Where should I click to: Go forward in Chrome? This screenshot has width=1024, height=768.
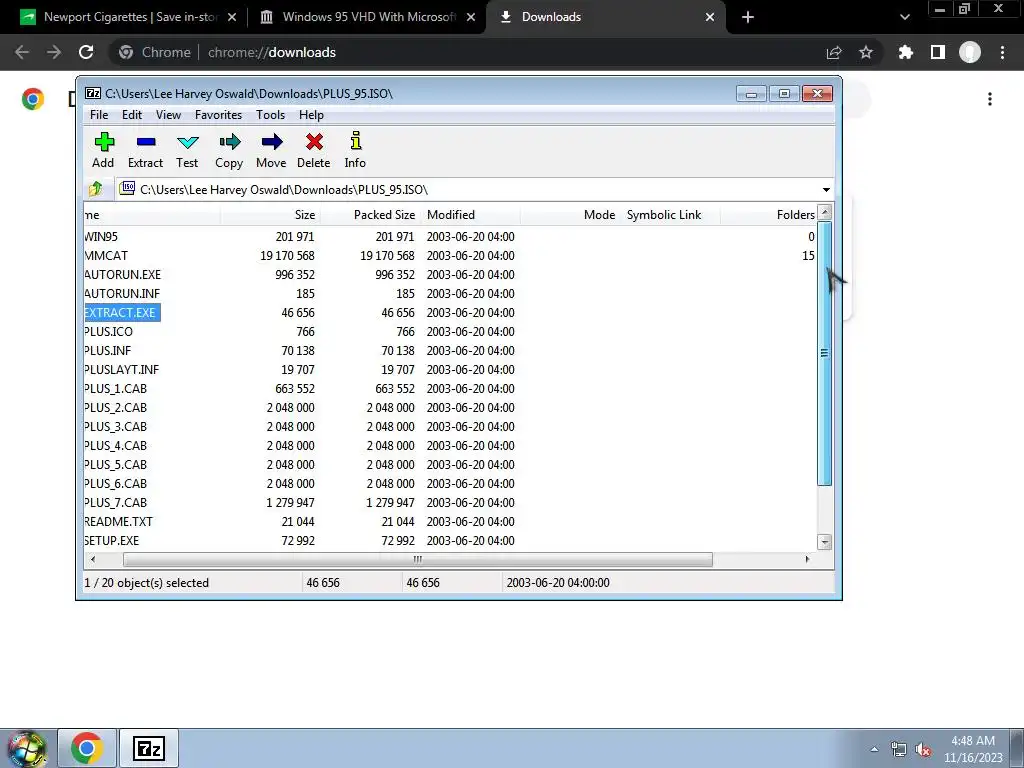coord(54,52)
